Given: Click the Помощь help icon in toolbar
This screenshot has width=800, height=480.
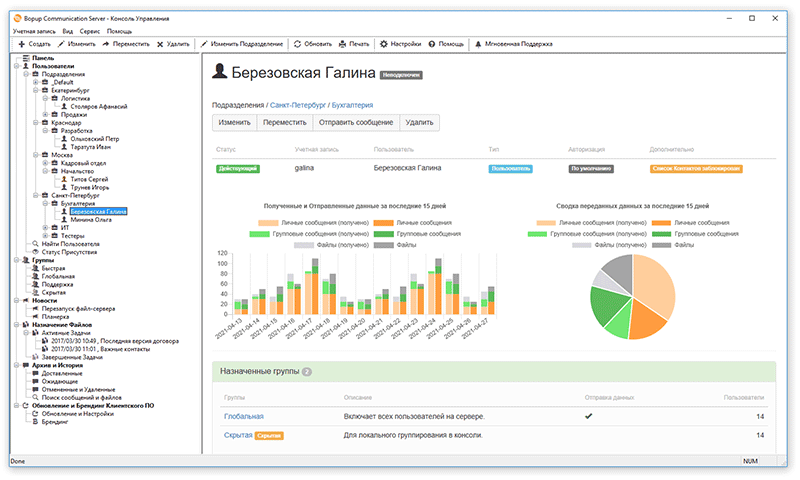Looking at the screenshot, I should click(x=431, y=44).
